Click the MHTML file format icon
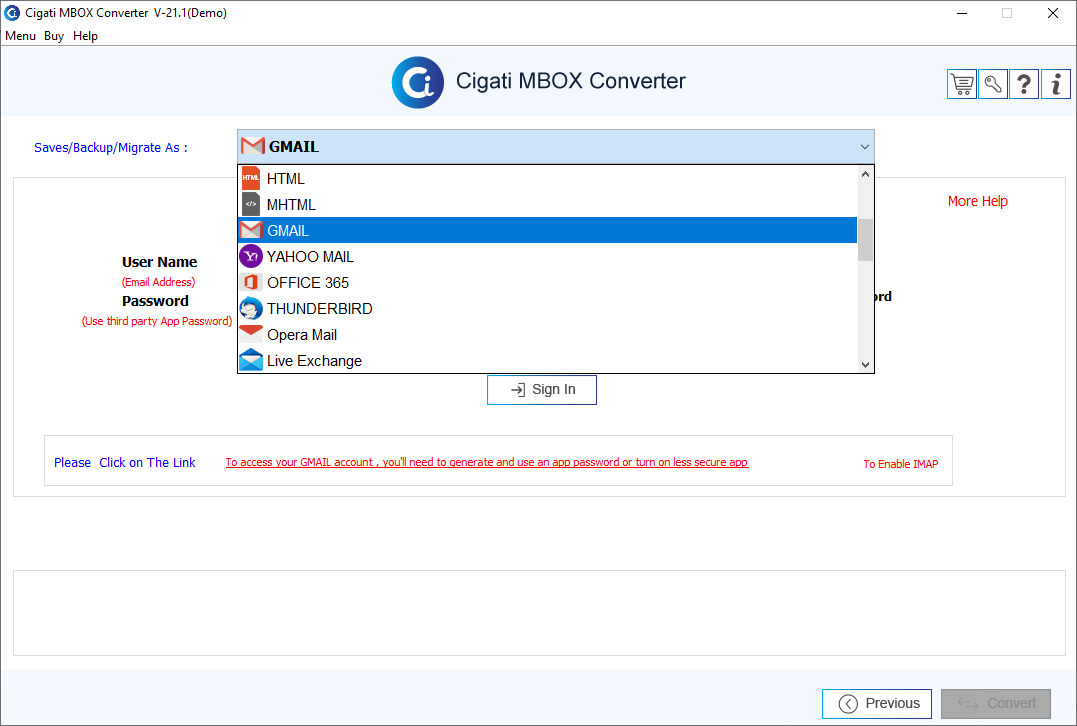This screenshot has height=726, width=1077. point(251,205)
